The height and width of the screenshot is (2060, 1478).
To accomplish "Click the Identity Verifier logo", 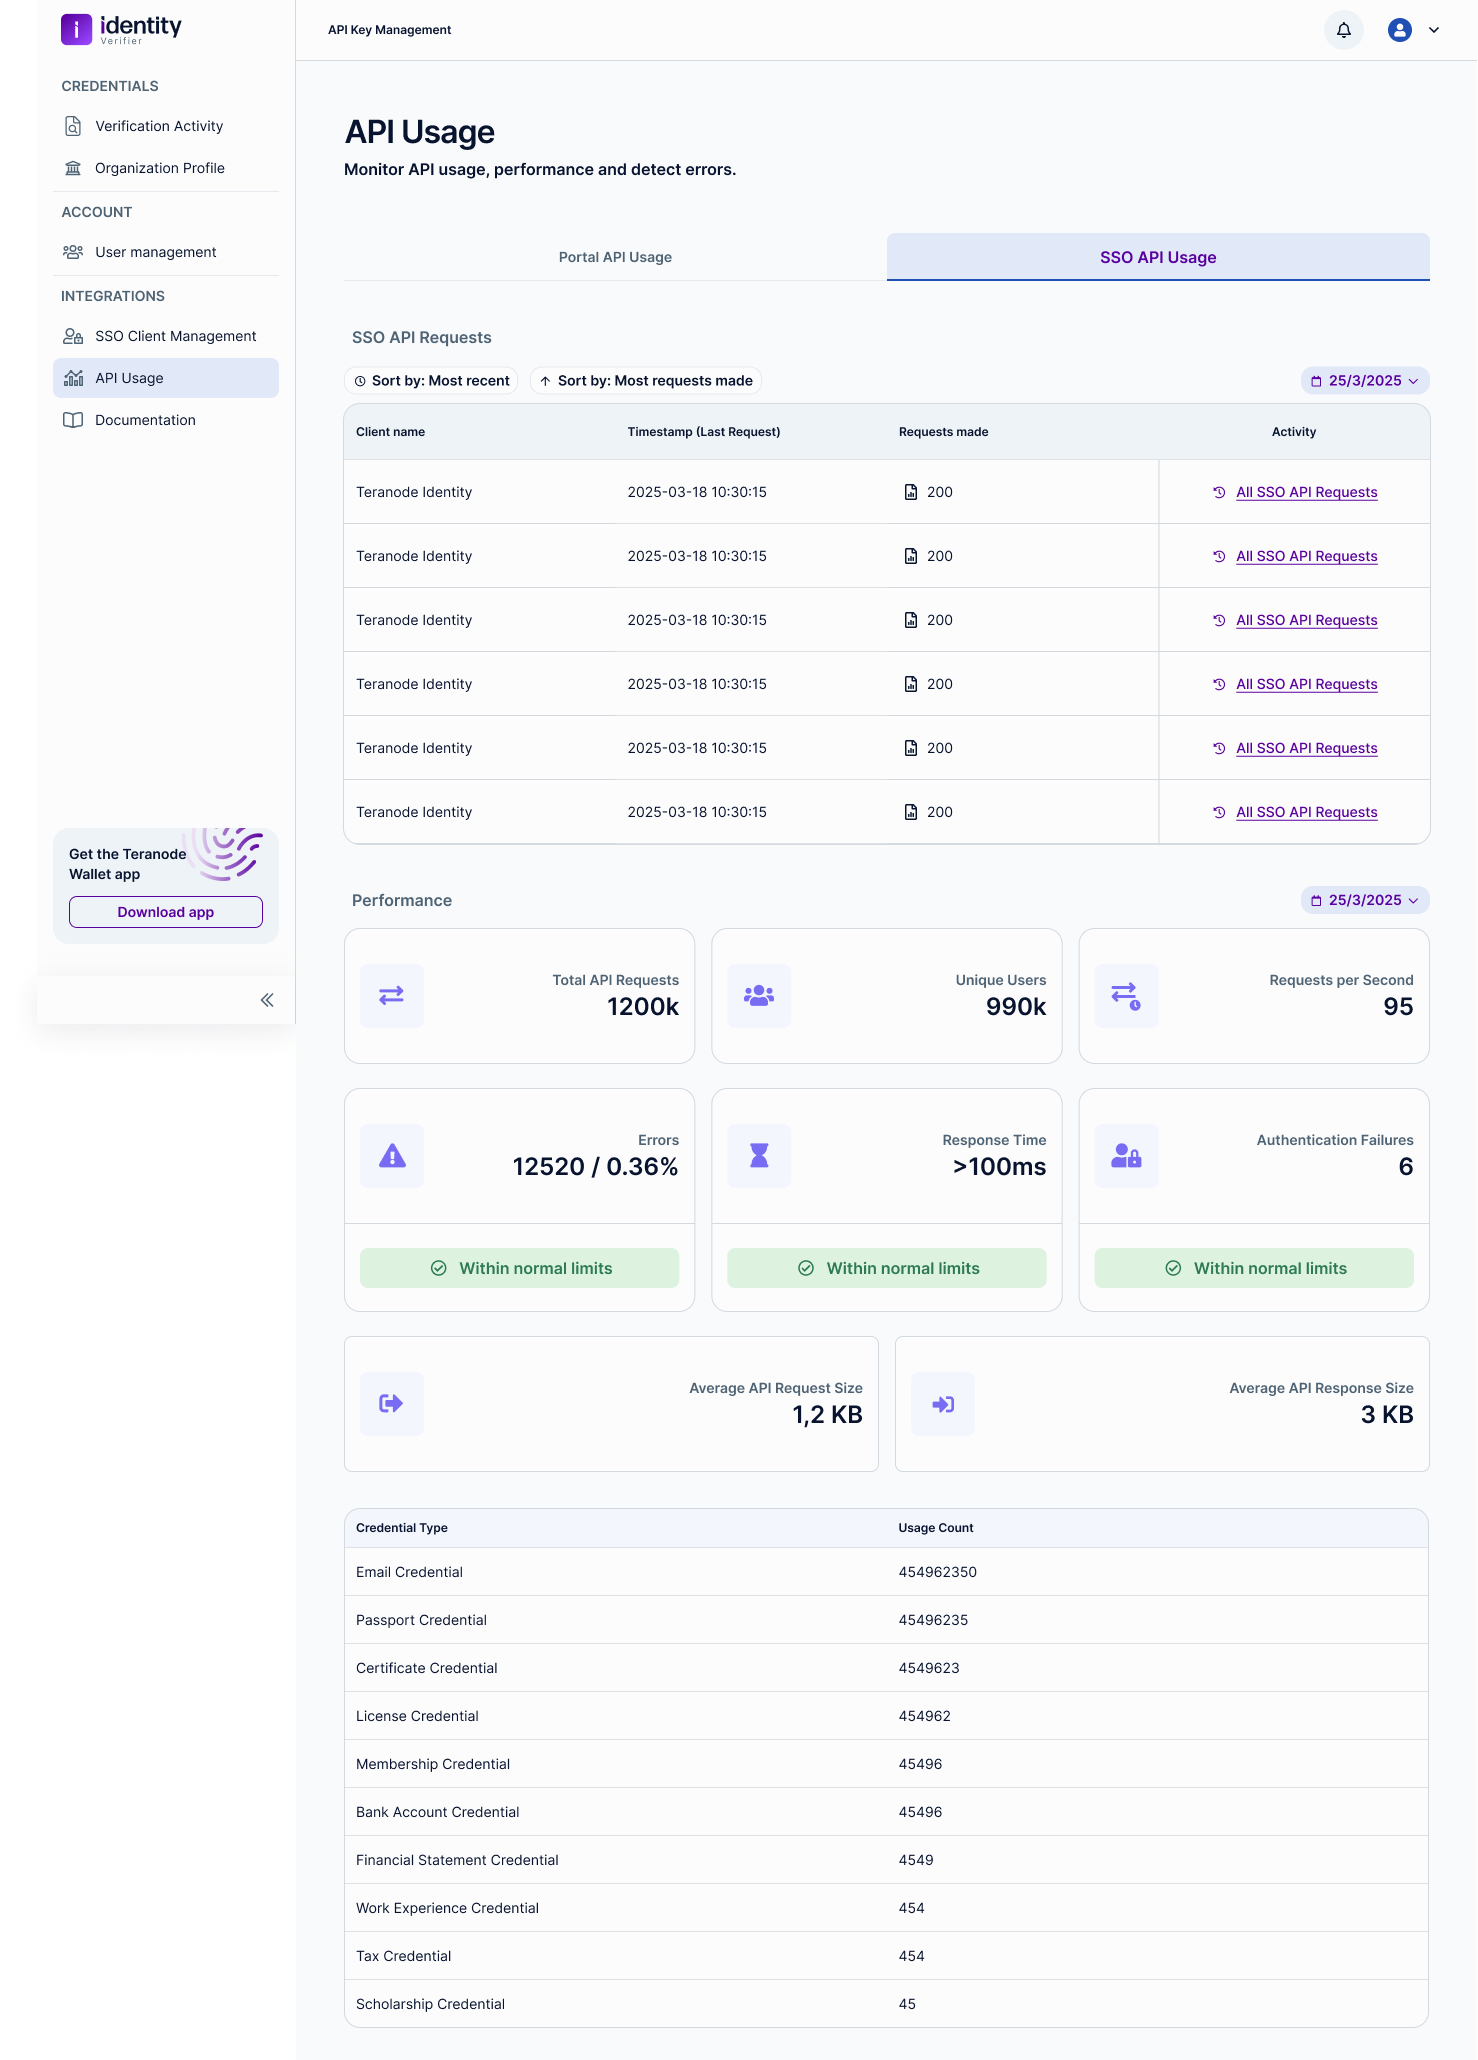I will [x=121, y=29].
